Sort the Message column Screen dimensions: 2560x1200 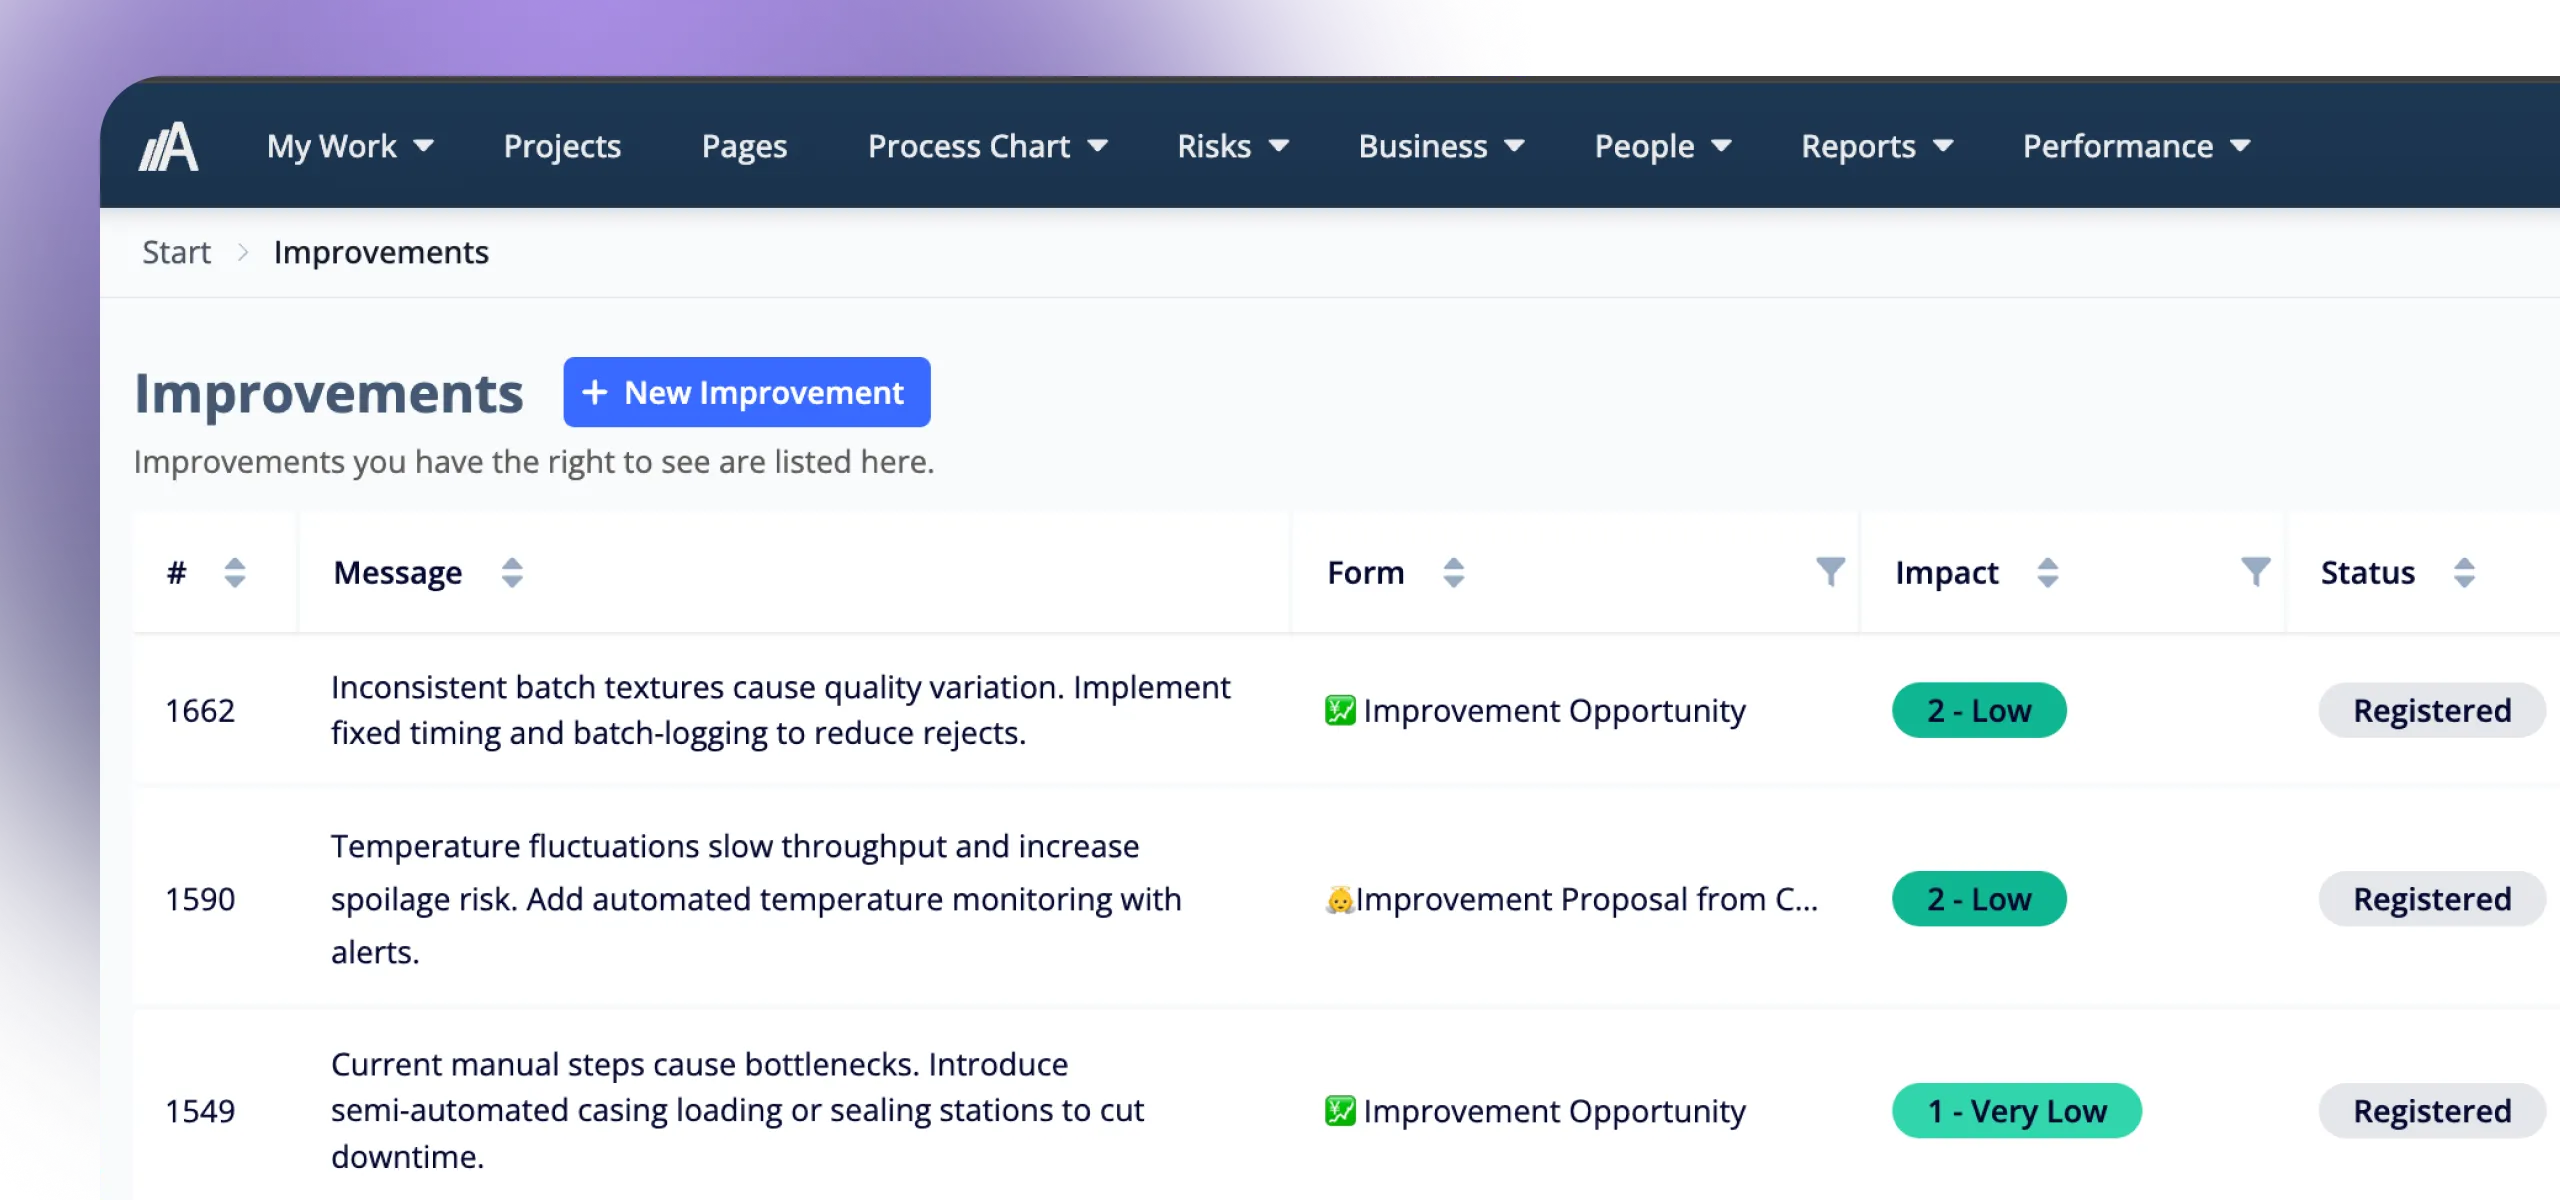point(512,573)
